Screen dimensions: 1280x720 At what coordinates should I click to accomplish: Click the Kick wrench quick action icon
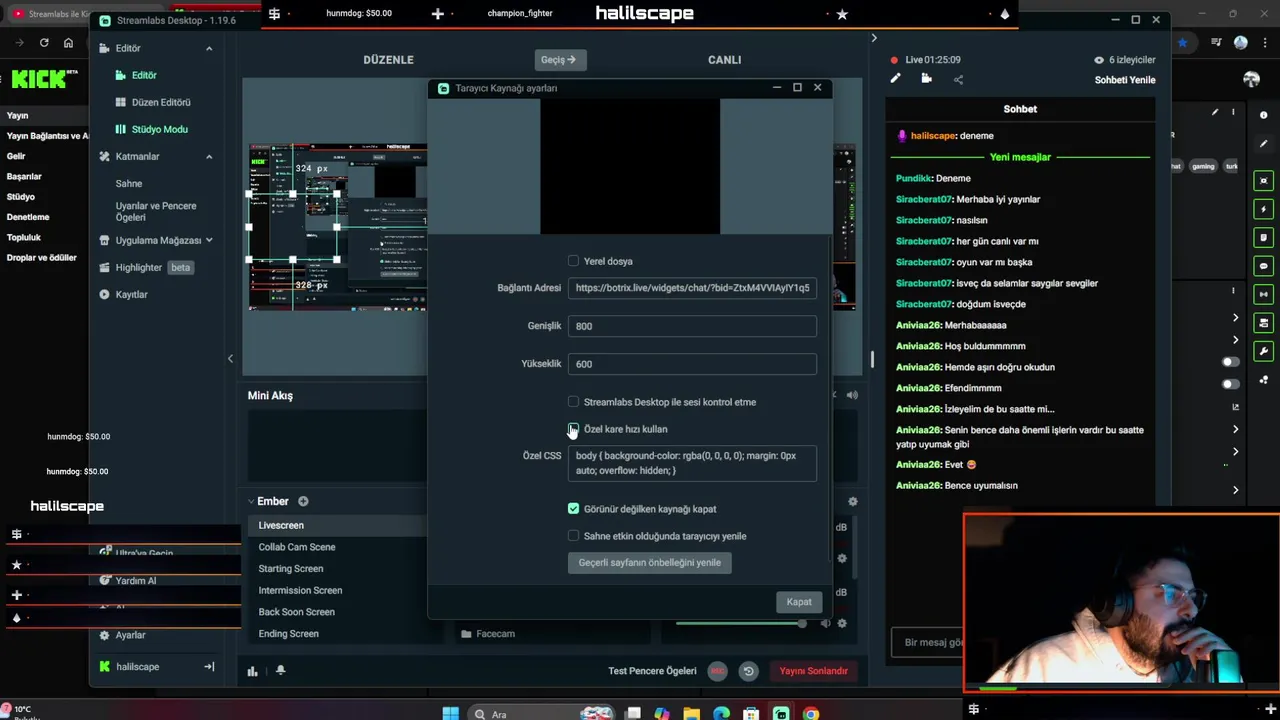point(1264,351)
